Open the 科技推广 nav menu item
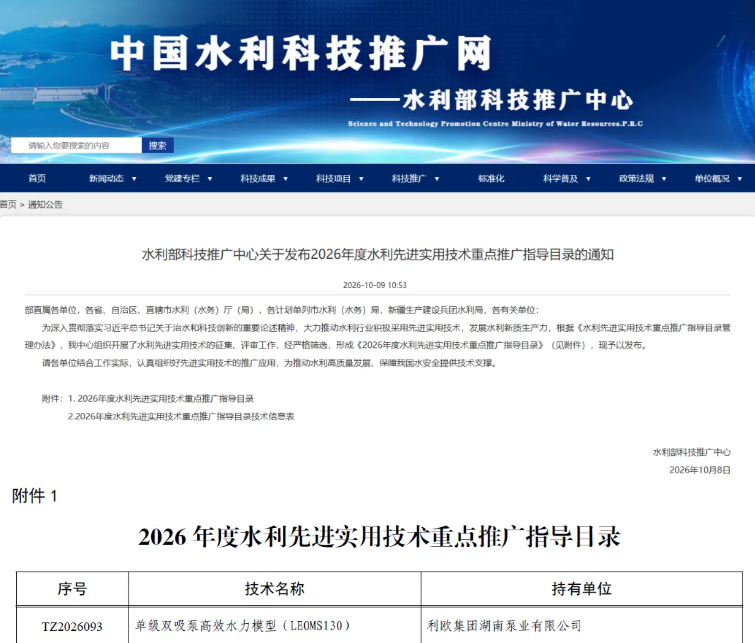This screenshot has width=755, height=643. coord(409,179)
